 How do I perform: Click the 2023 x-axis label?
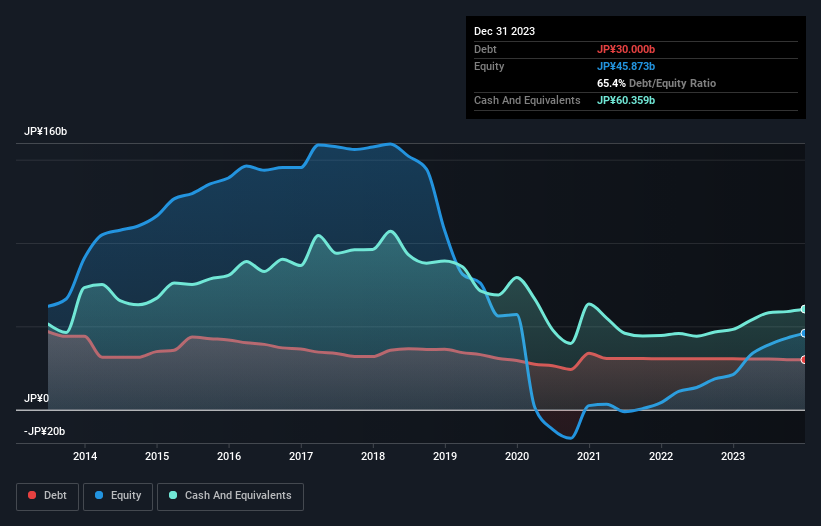[733, 457]
